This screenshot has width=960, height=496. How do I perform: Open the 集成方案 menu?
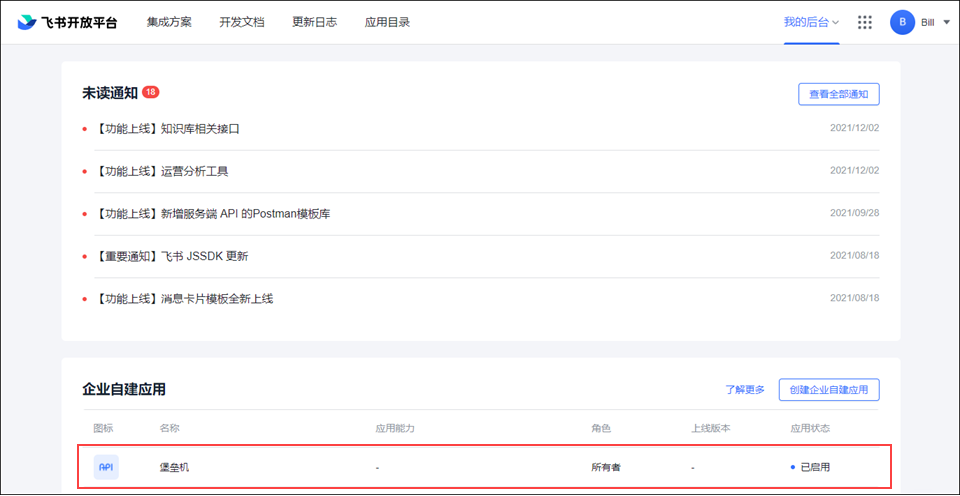(169, 22)
